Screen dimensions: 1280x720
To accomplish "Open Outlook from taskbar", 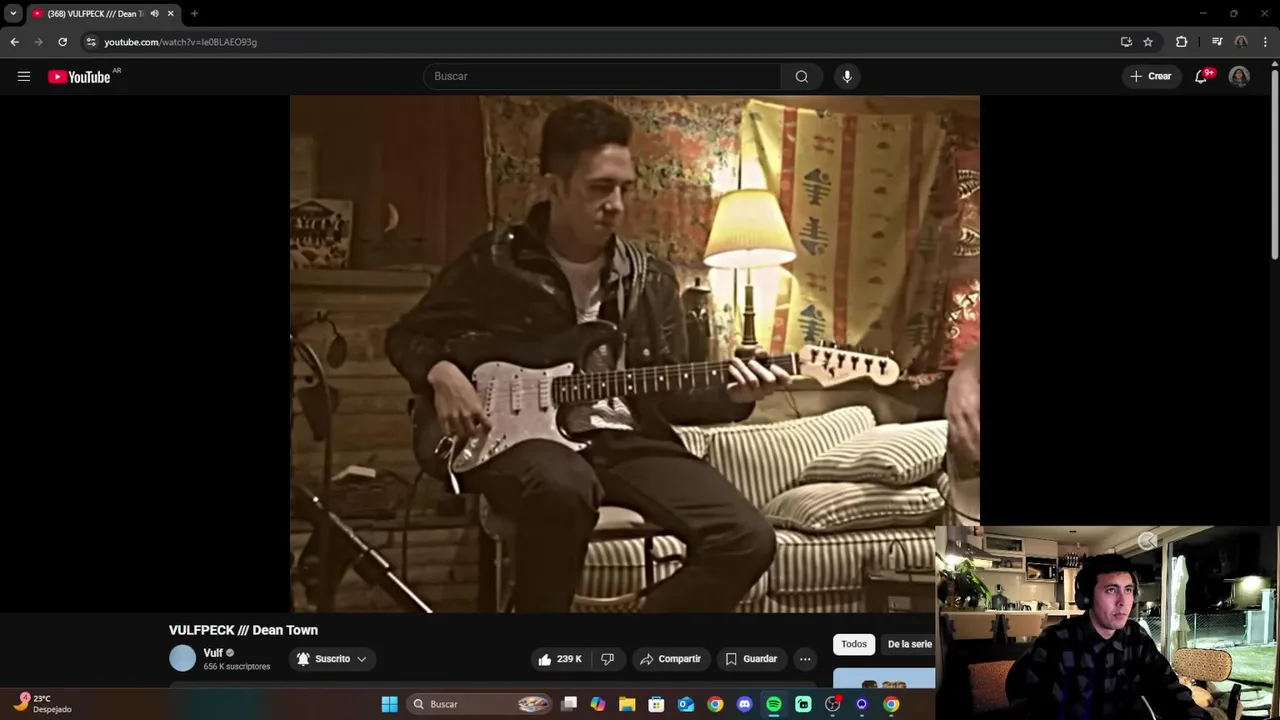I will [686, 704].
